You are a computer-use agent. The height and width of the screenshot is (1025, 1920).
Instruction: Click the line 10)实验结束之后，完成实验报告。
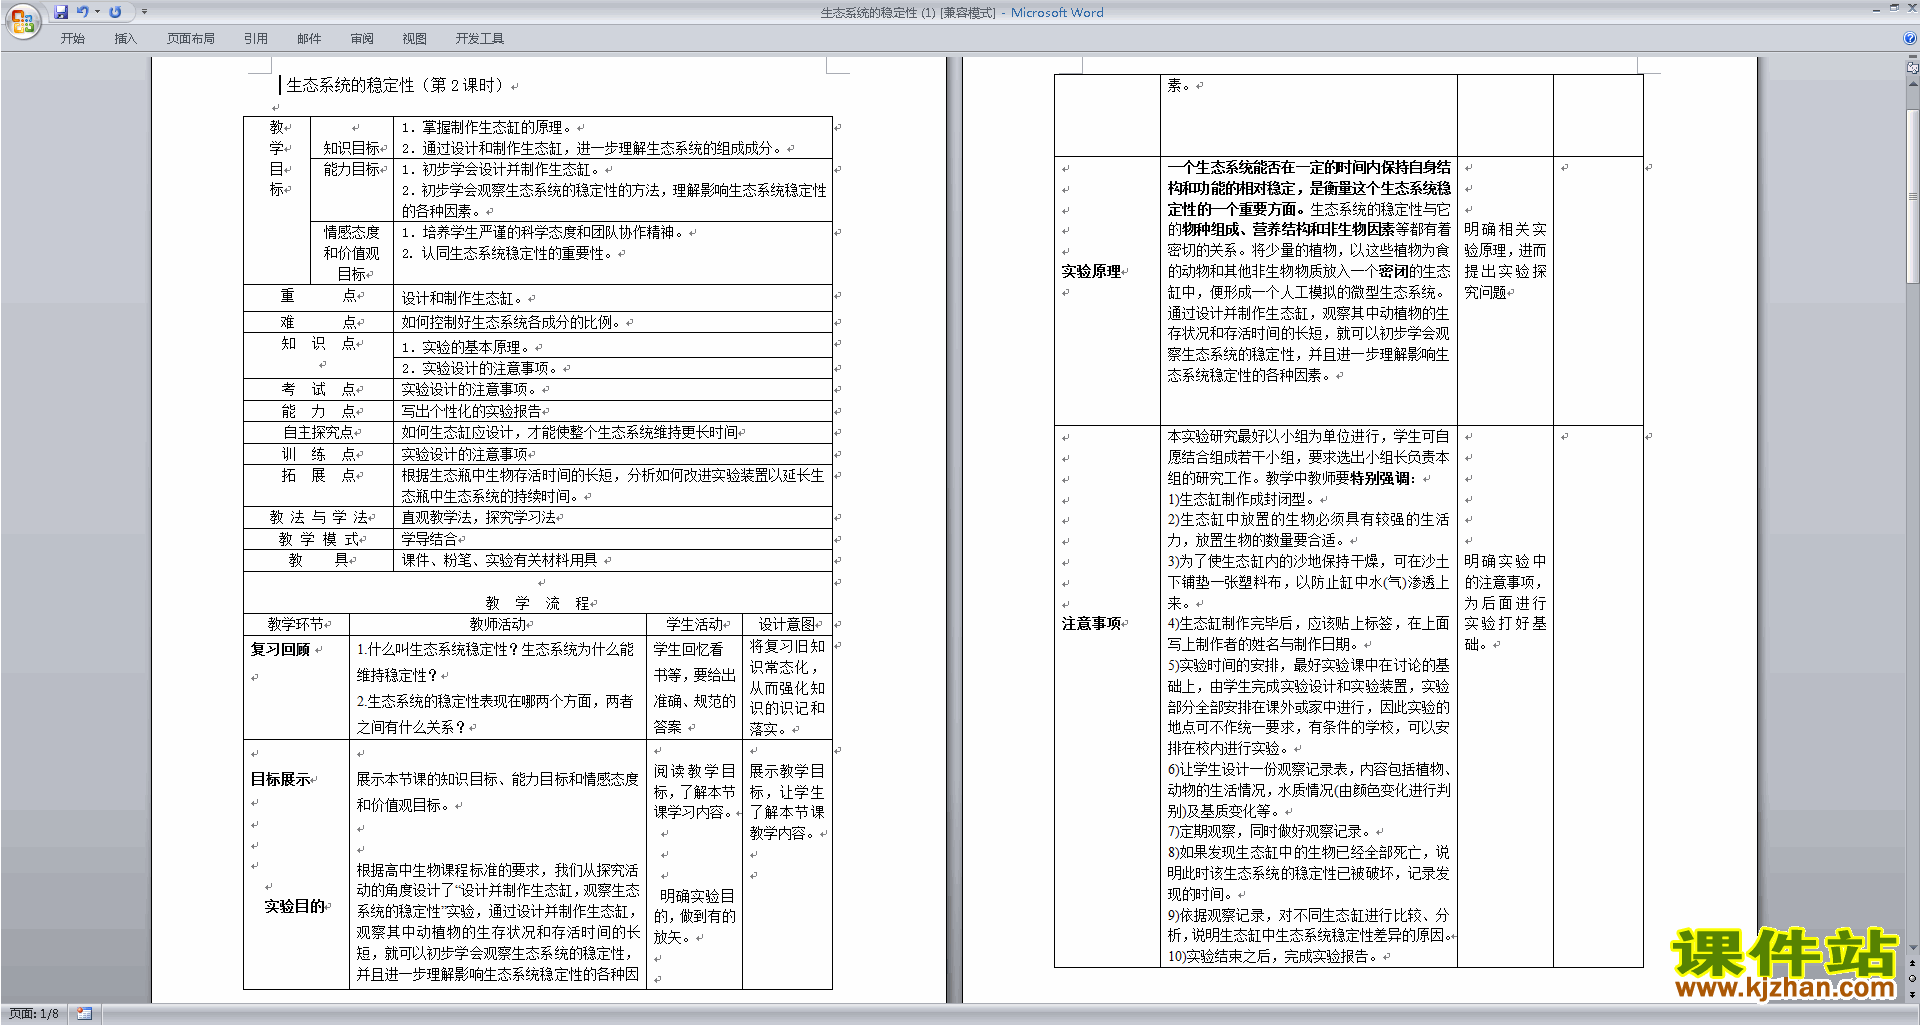(x=1273, y=956)
